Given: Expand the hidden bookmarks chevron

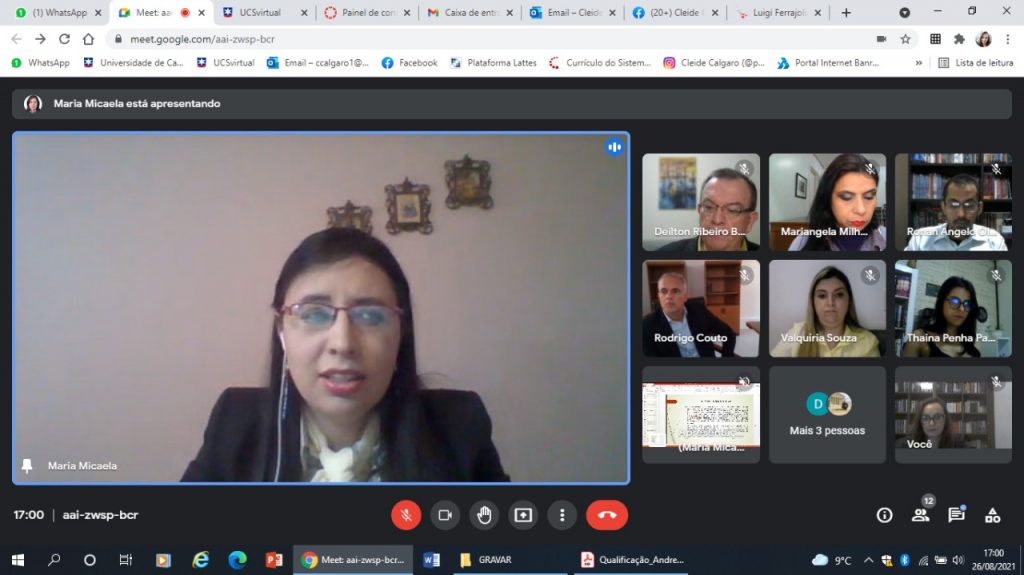Looking at the screenshot, I should (918, 63).
